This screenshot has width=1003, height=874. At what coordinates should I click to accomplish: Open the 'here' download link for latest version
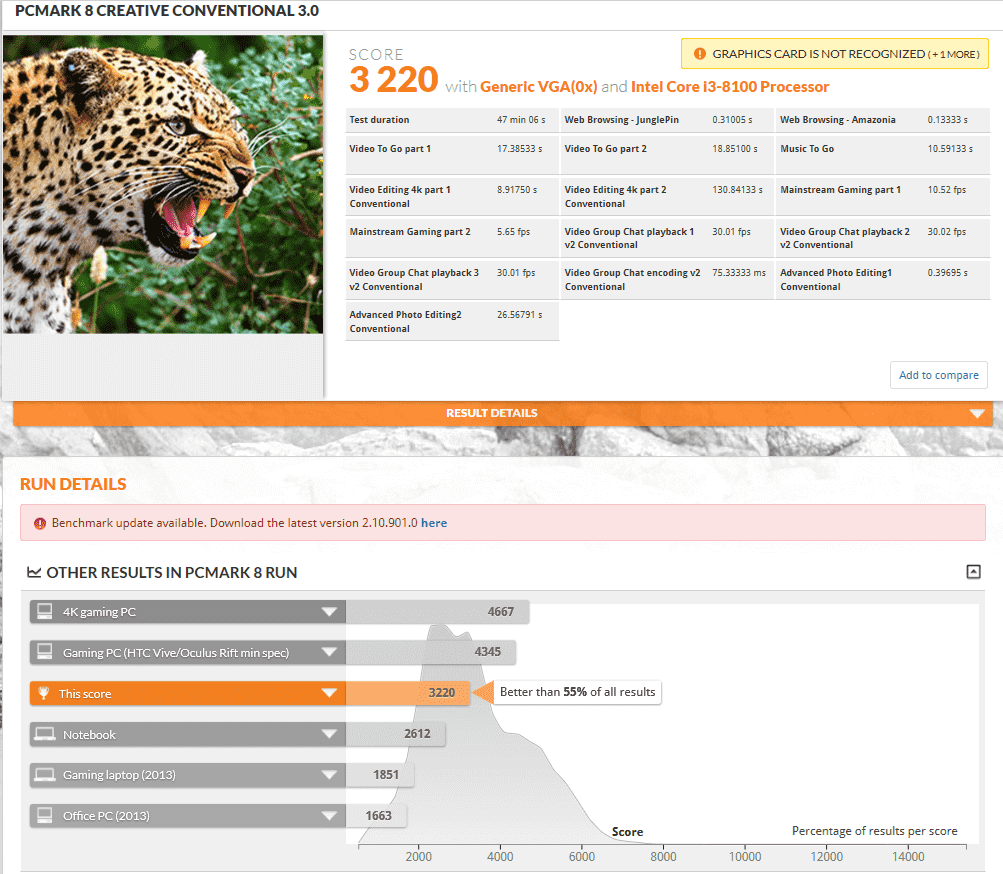(434, 523)
